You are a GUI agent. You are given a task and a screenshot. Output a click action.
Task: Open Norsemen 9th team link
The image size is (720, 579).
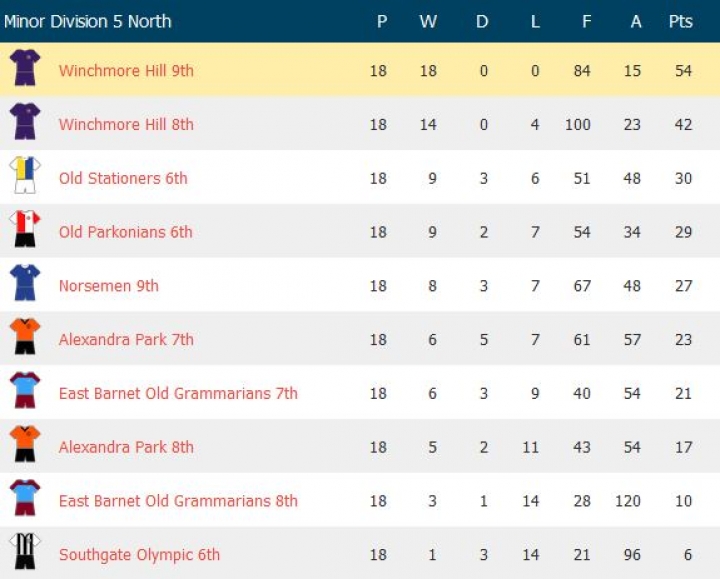108,286
